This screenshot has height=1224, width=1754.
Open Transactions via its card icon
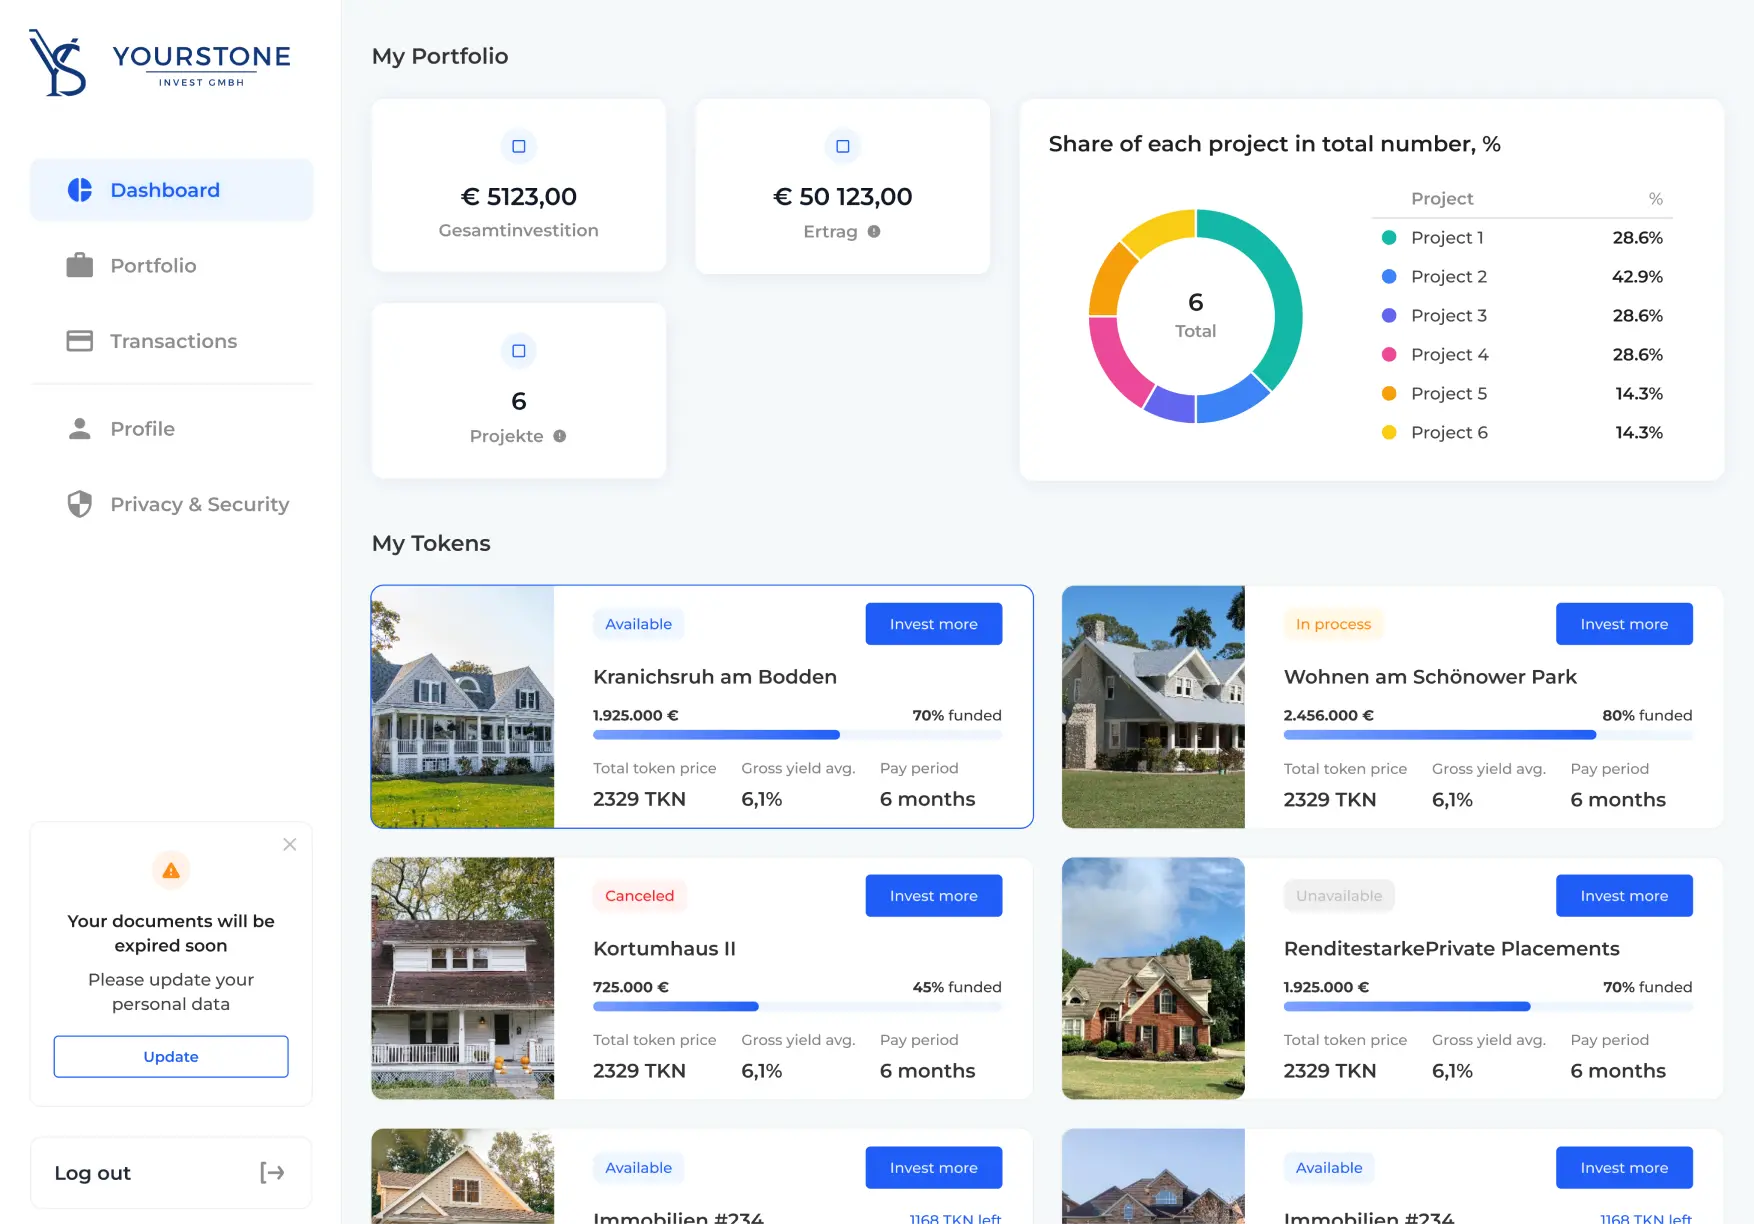pyautogui.click(x=78, y=340)
